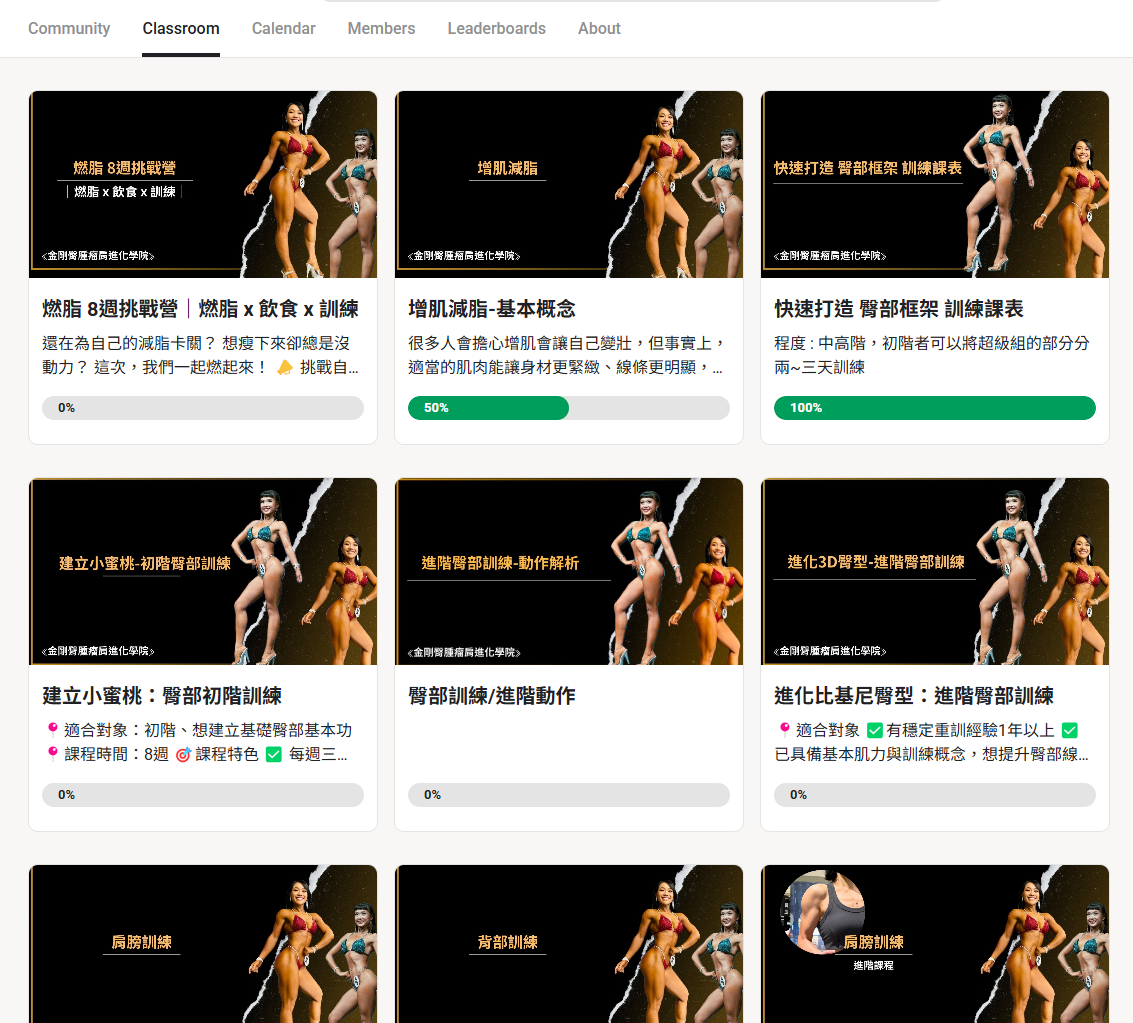1133x1023 pixels.
Task: Click title 臀部訓練/進階動作
Action: (492, 696)
